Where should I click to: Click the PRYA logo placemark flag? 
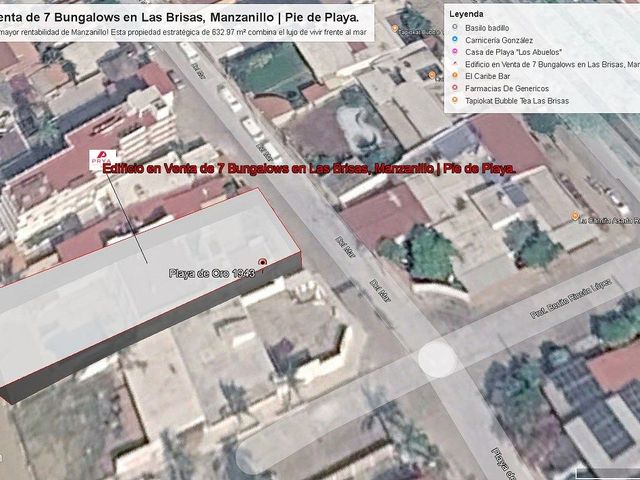(x=101, y=159)
